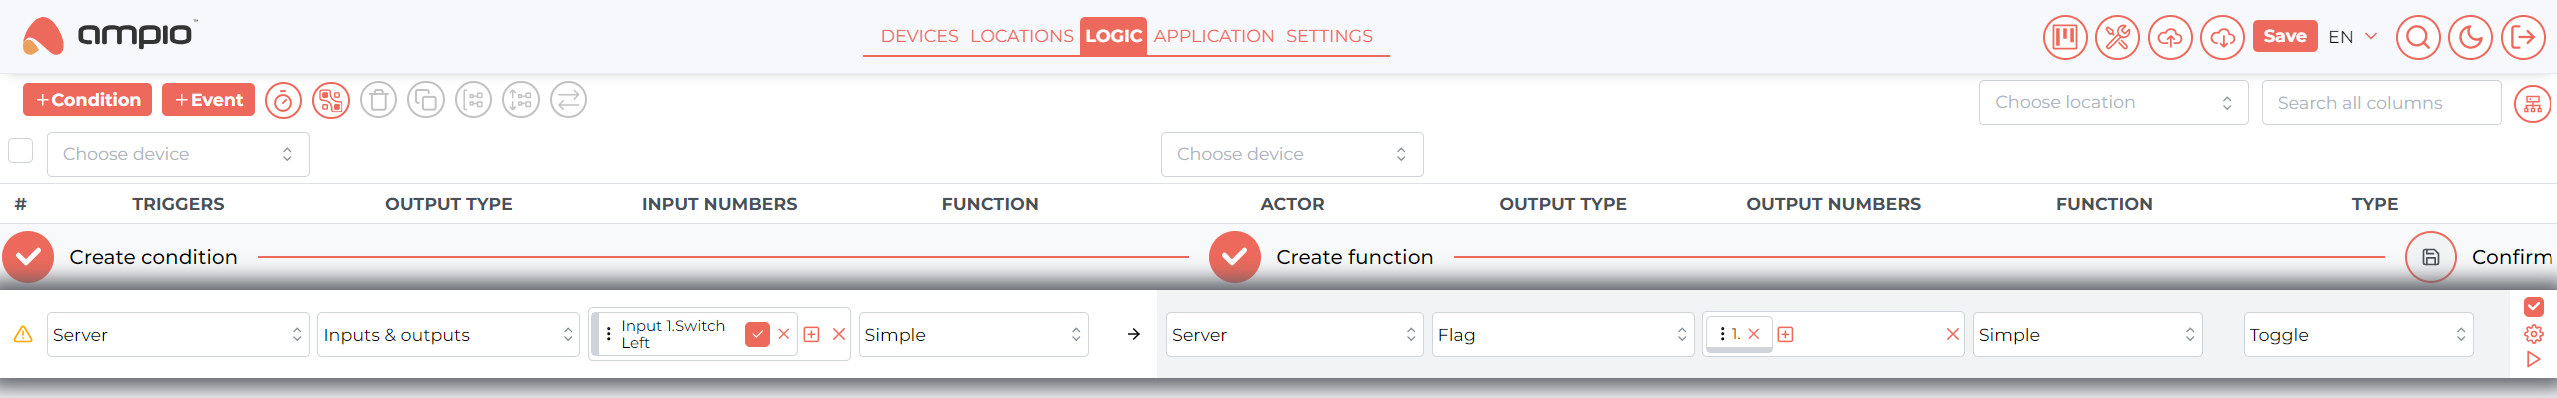Click the Confirm label

tap(2512, 257)
